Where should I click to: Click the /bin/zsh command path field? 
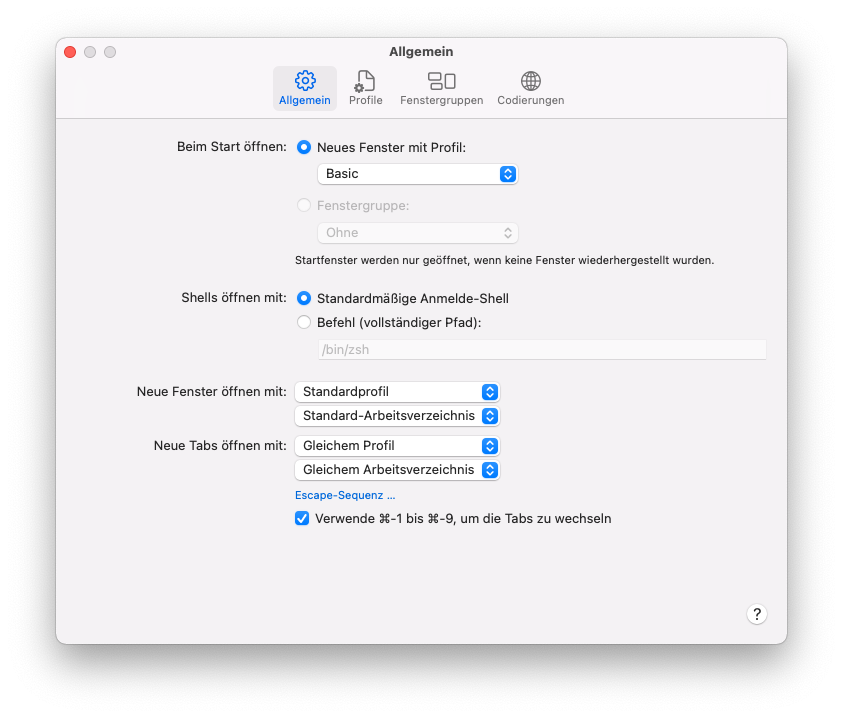pyautogui.click(x=541, y=349)
